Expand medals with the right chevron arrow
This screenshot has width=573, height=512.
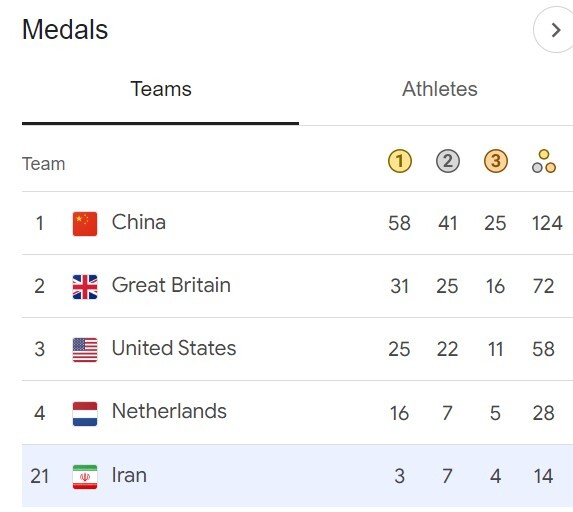tap(555, 30)
